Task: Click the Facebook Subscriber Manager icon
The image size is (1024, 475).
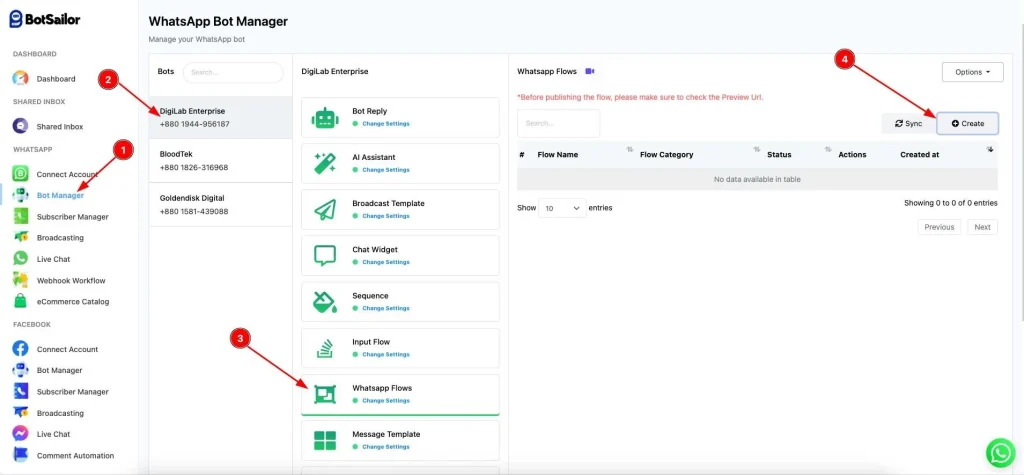Action: 20,391
